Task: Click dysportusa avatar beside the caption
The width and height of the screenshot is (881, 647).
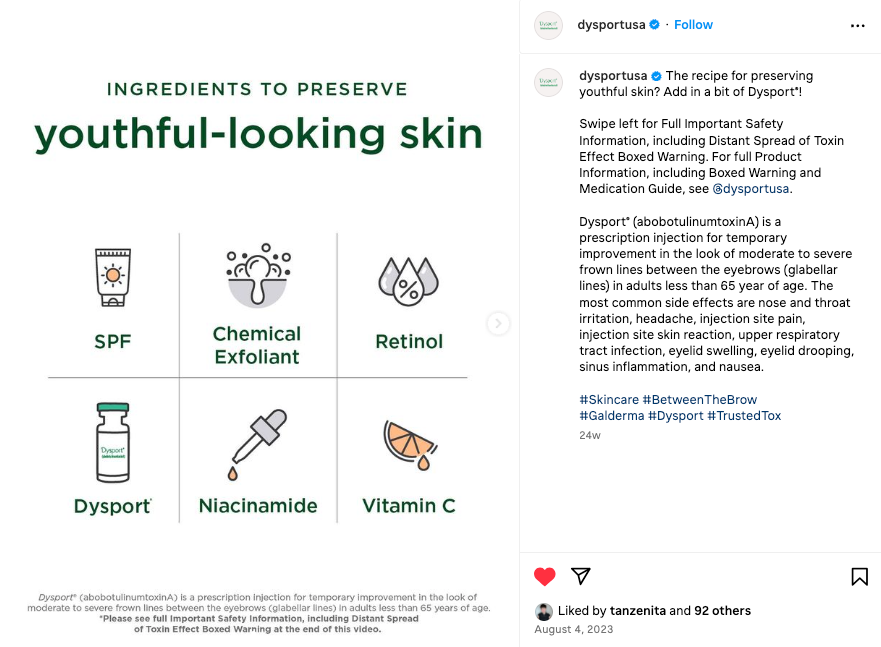Action: [x=547, y=82]
